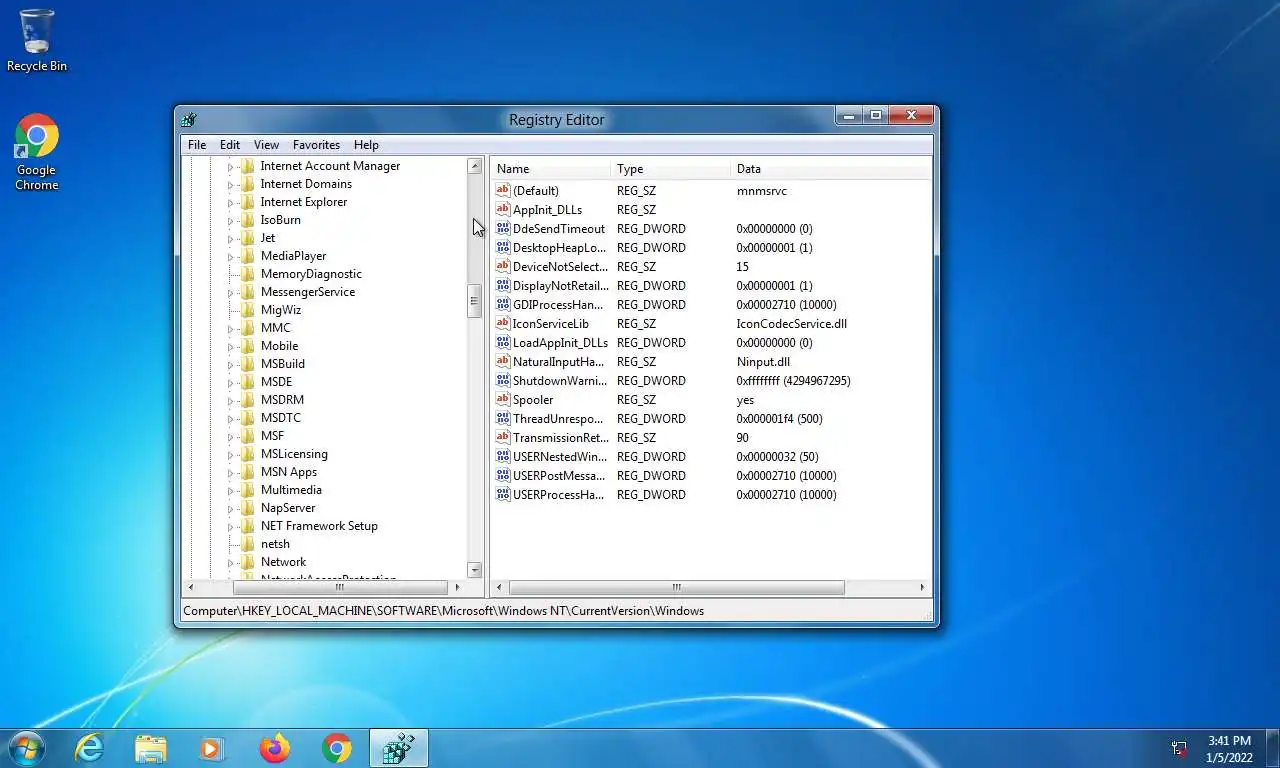Open the Favorites menu
1280x768 pixels.
316,145
